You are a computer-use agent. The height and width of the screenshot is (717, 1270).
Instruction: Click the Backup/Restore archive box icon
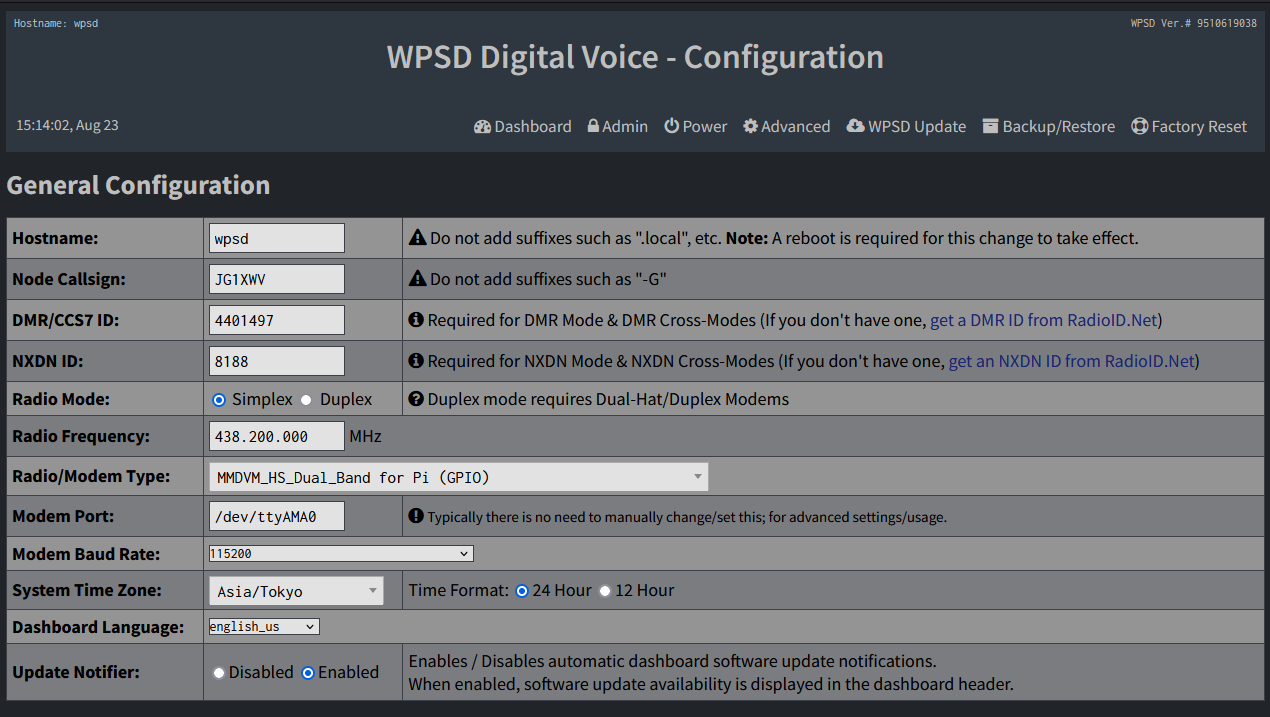coord(990,126)
